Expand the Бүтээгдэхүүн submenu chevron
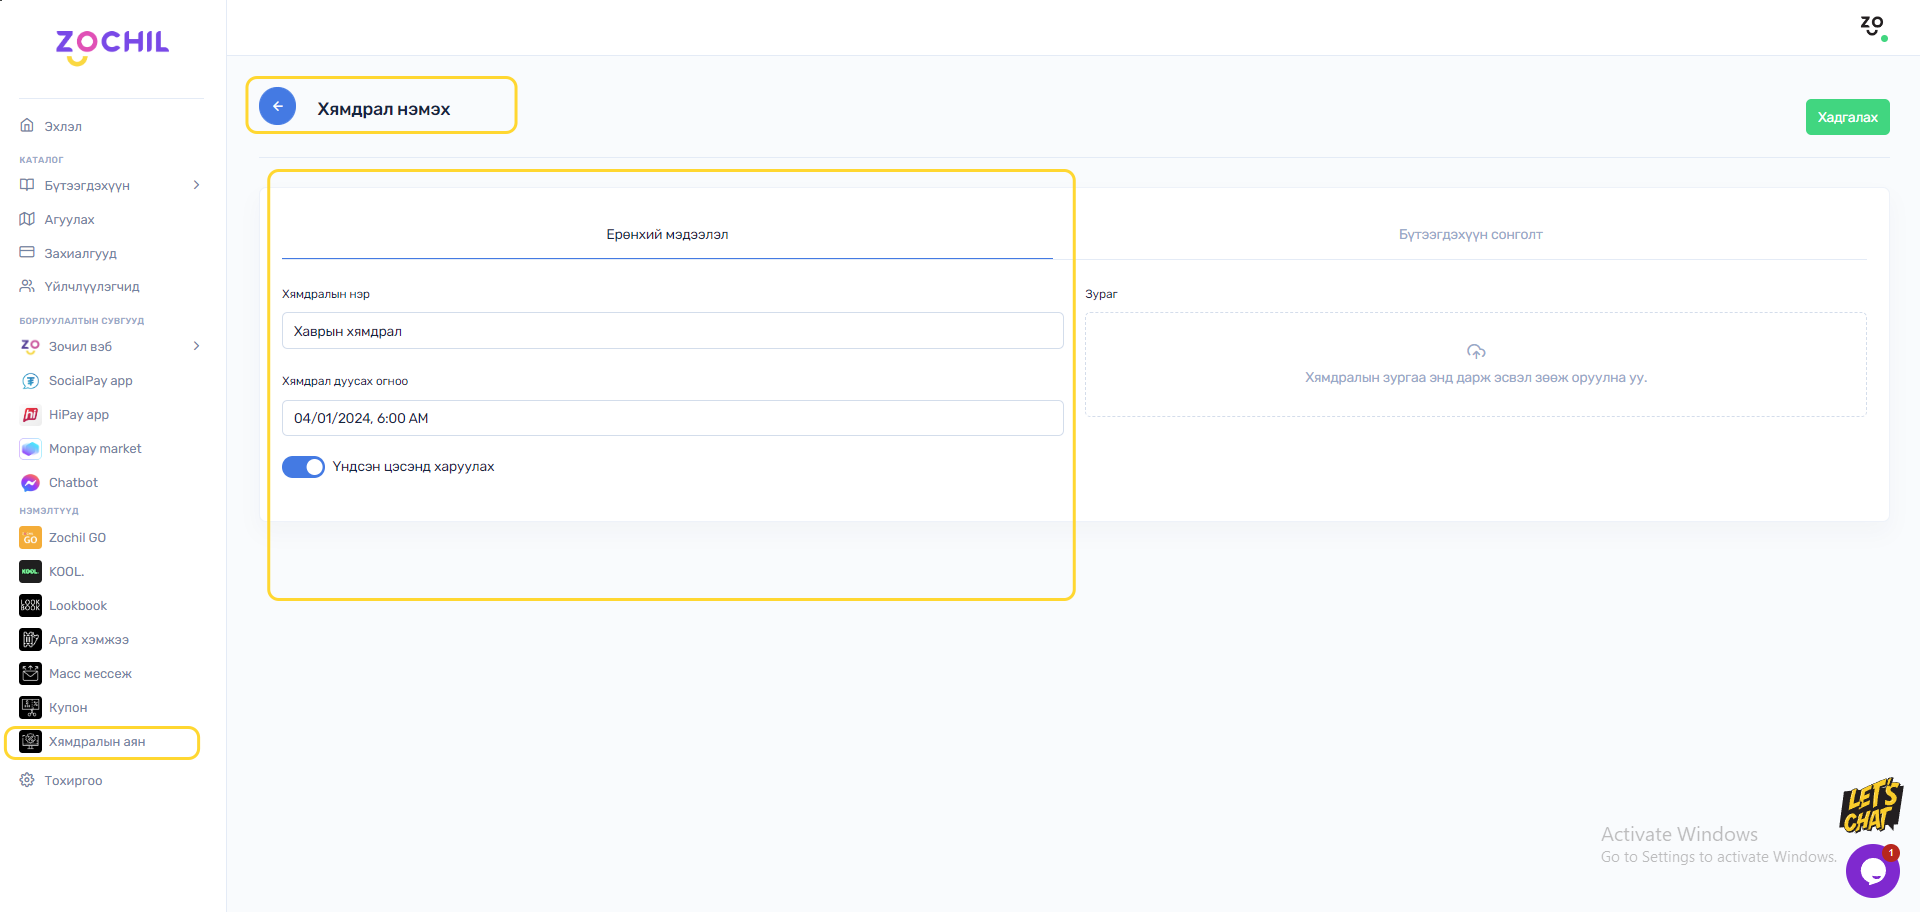 [196, 185]
